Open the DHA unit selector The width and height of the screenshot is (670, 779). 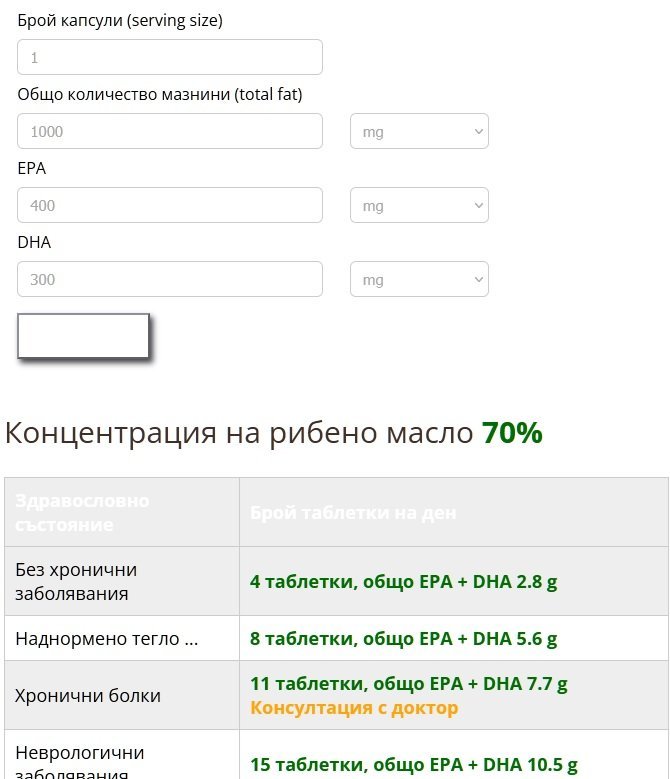click(419, 279)
